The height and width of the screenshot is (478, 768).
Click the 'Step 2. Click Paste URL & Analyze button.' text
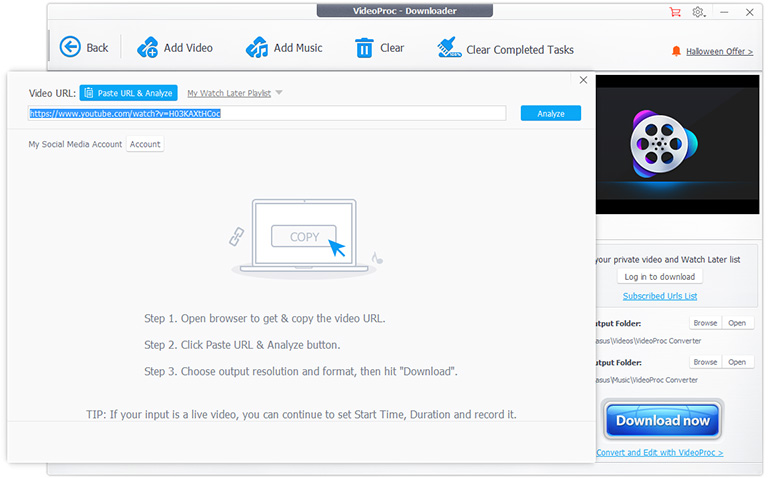click(x=242, y=345)
